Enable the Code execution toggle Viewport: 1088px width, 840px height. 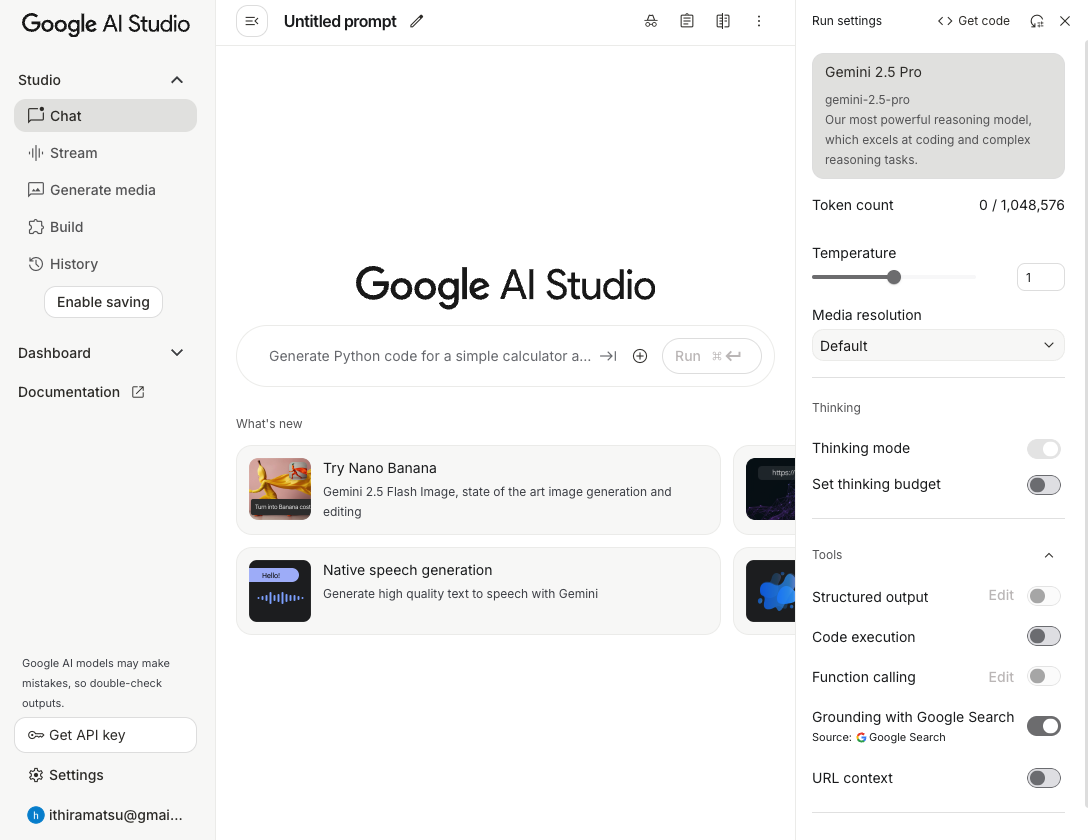pyautogui.click(x=1043, y=637)
